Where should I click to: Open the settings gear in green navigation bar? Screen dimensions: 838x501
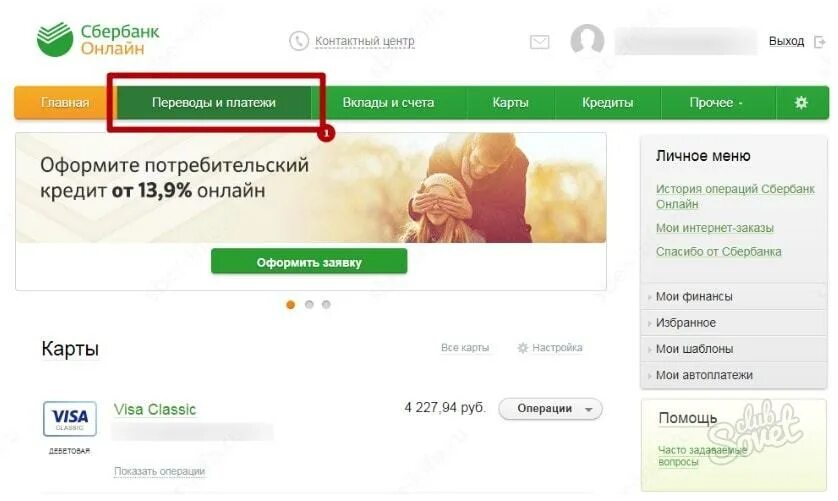tap(801, 102)
